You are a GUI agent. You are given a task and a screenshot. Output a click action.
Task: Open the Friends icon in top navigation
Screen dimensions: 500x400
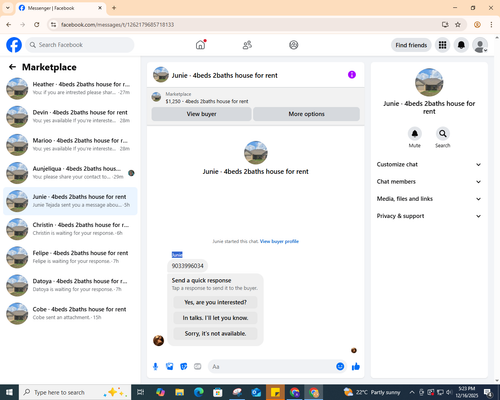[x=247, y=45]
